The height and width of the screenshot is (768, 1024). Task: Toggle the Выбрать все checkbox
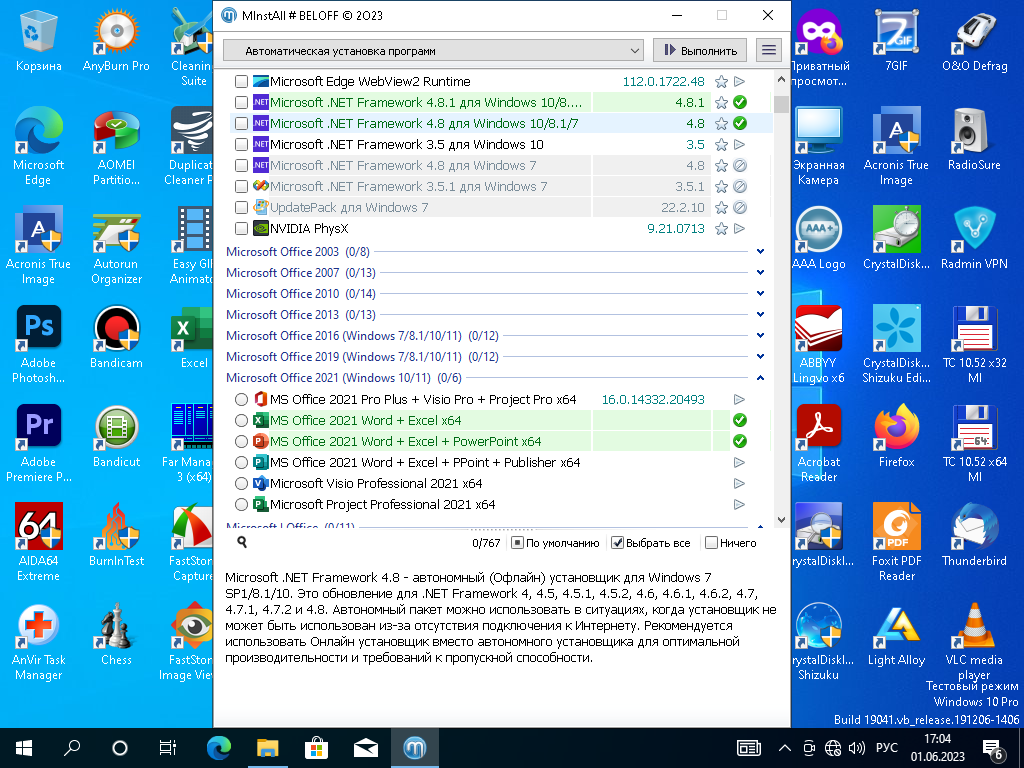(x=617, y=543)
